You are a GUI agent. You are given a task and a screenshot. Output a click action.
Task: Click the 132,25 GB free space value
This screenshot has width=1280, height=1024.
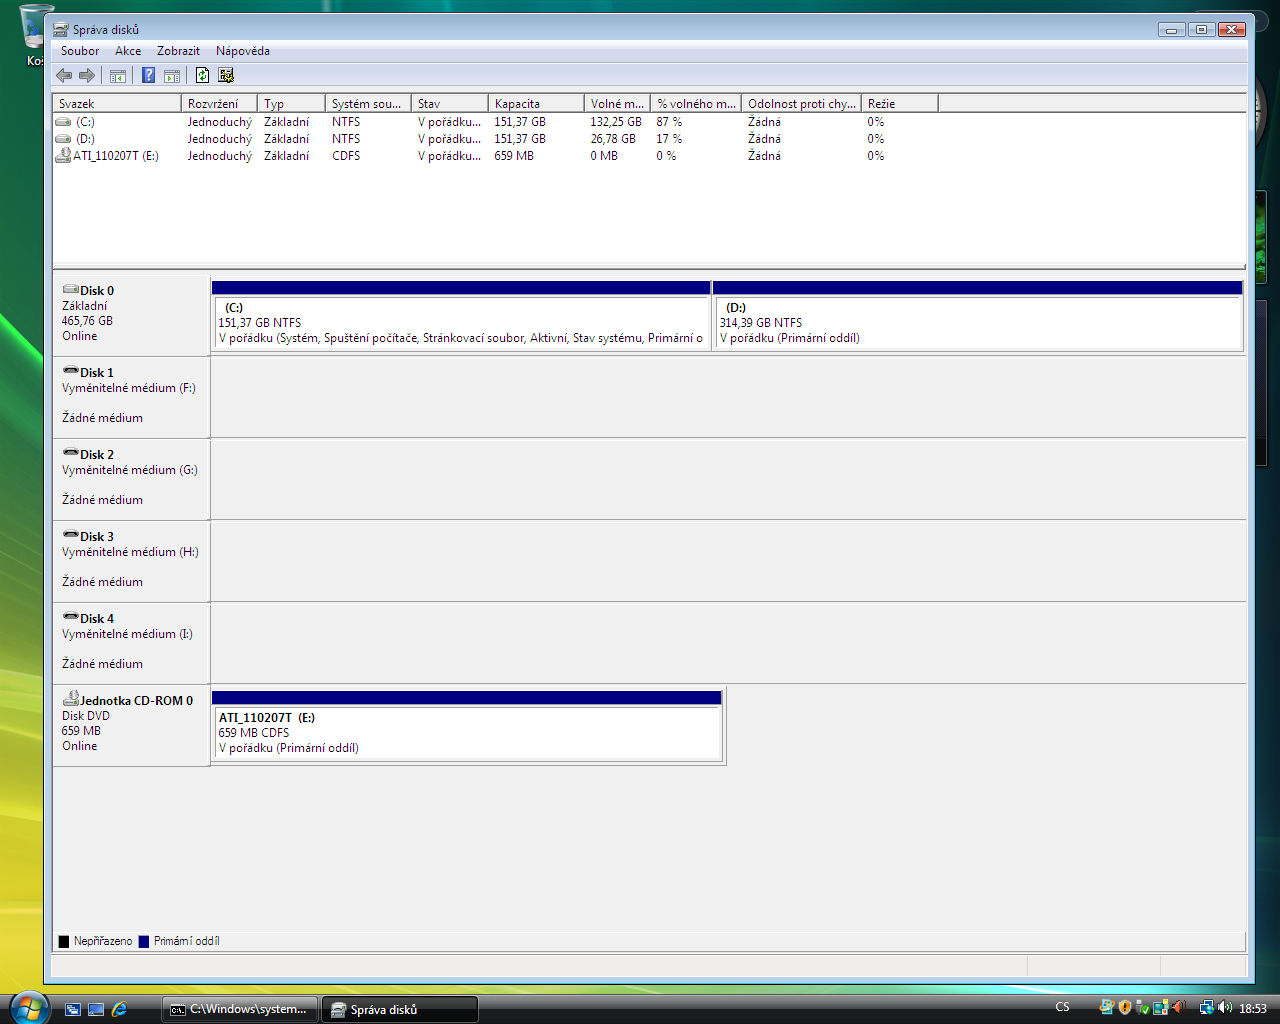616,122
